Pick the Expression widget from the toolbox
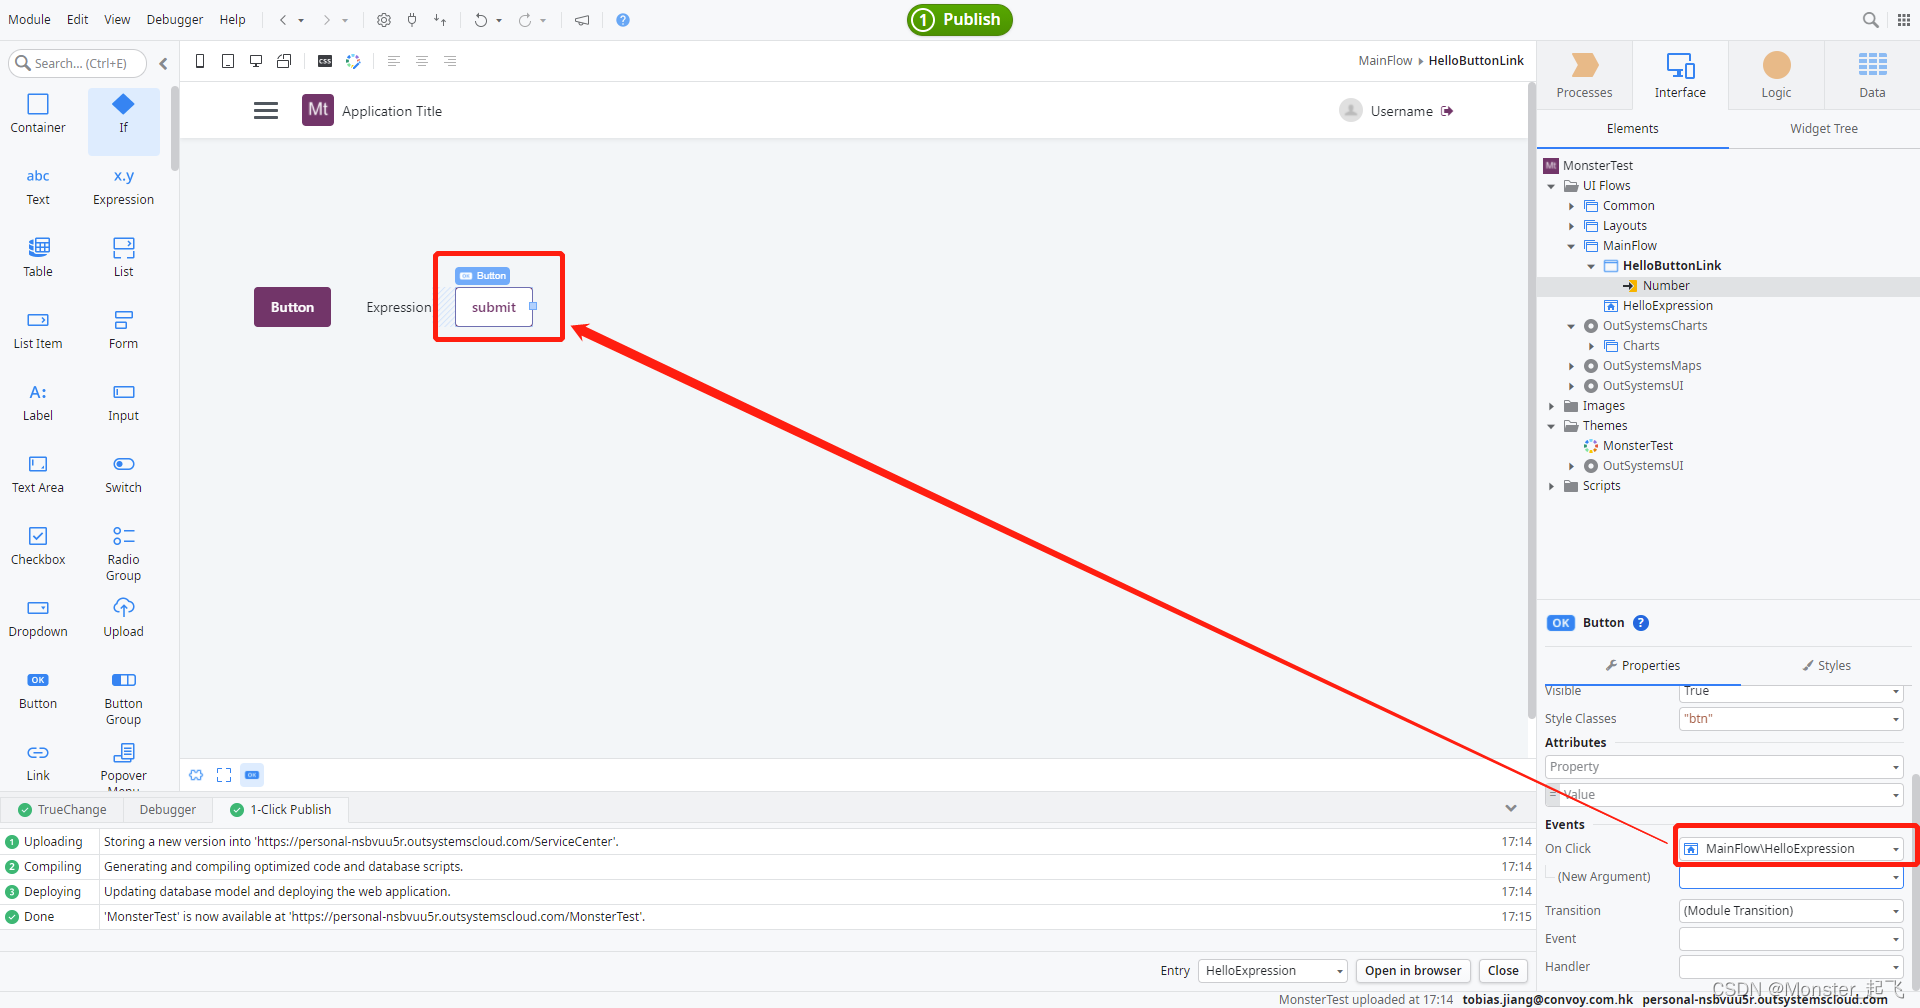The height and width of the screenshot is (1008, 1920). pos(123,187)
